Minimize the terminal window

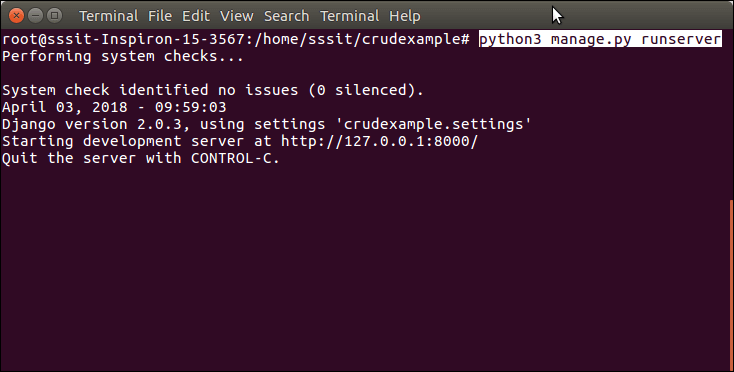tap(36, 15)
